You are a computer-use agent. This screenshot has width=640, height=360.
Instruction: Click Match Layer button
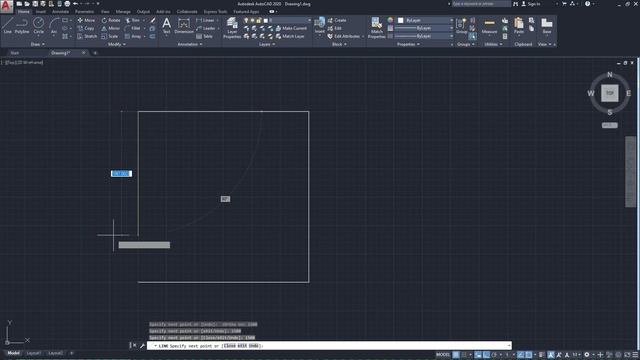pos(290,36)
